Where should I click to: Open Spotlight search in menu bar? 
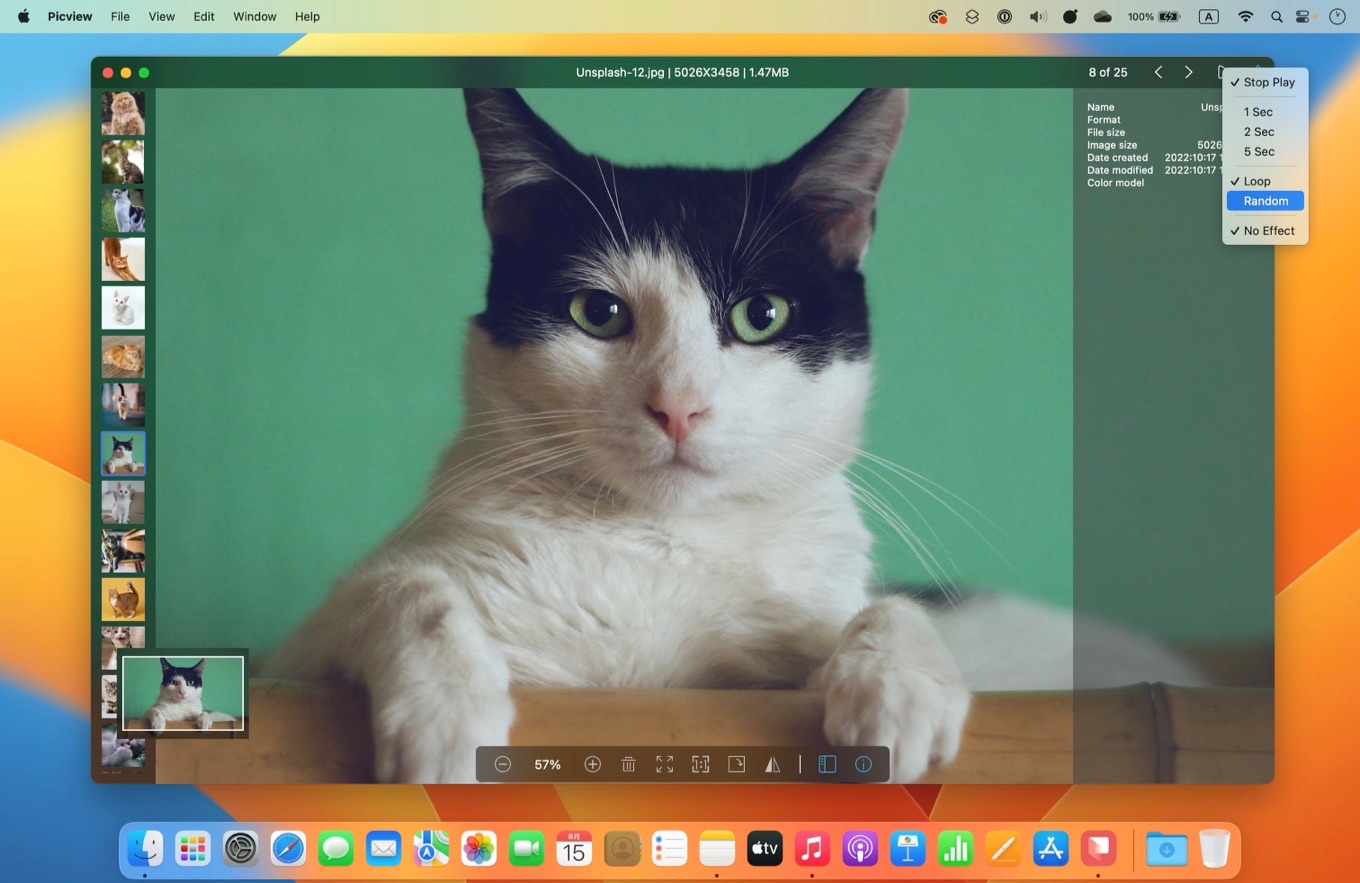pos(1276,16)
